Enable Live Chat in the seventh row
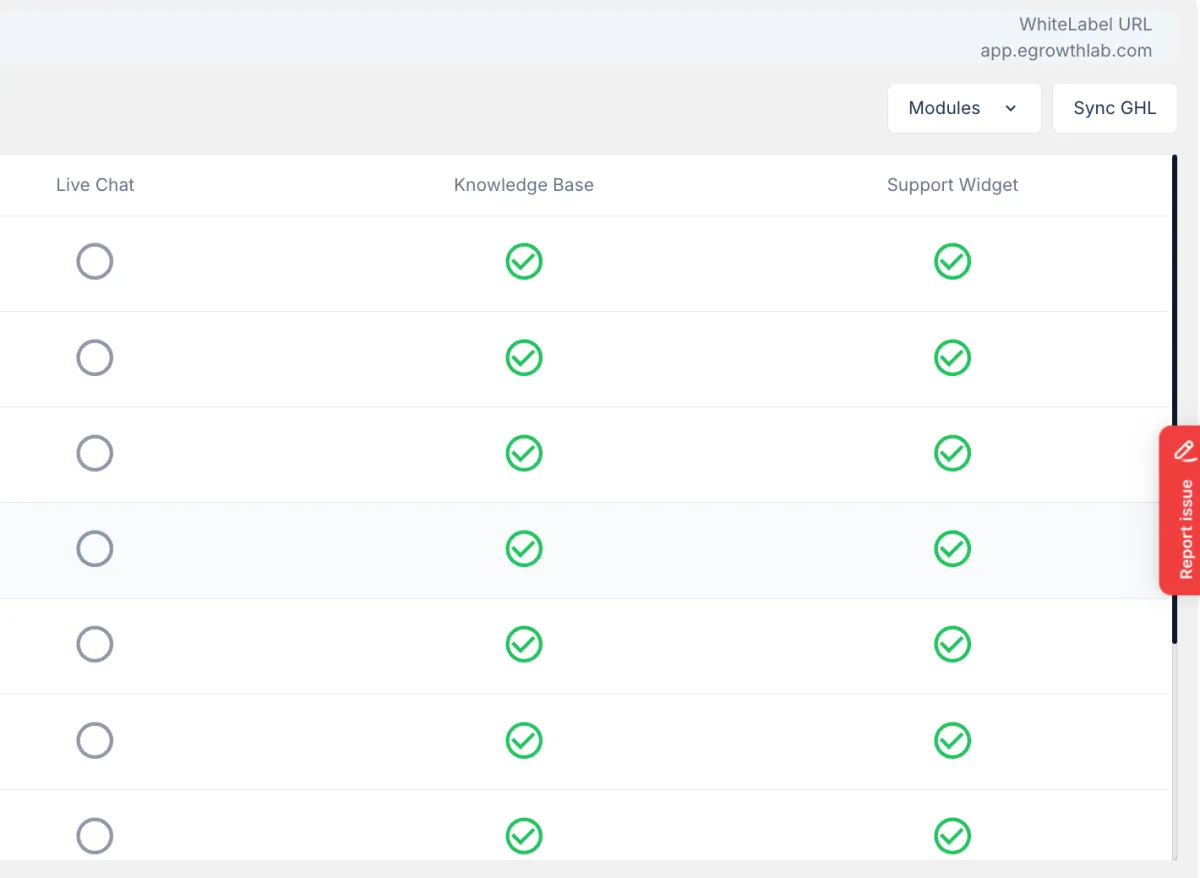Screen dimensions: 1200x878 pos(95,836)
